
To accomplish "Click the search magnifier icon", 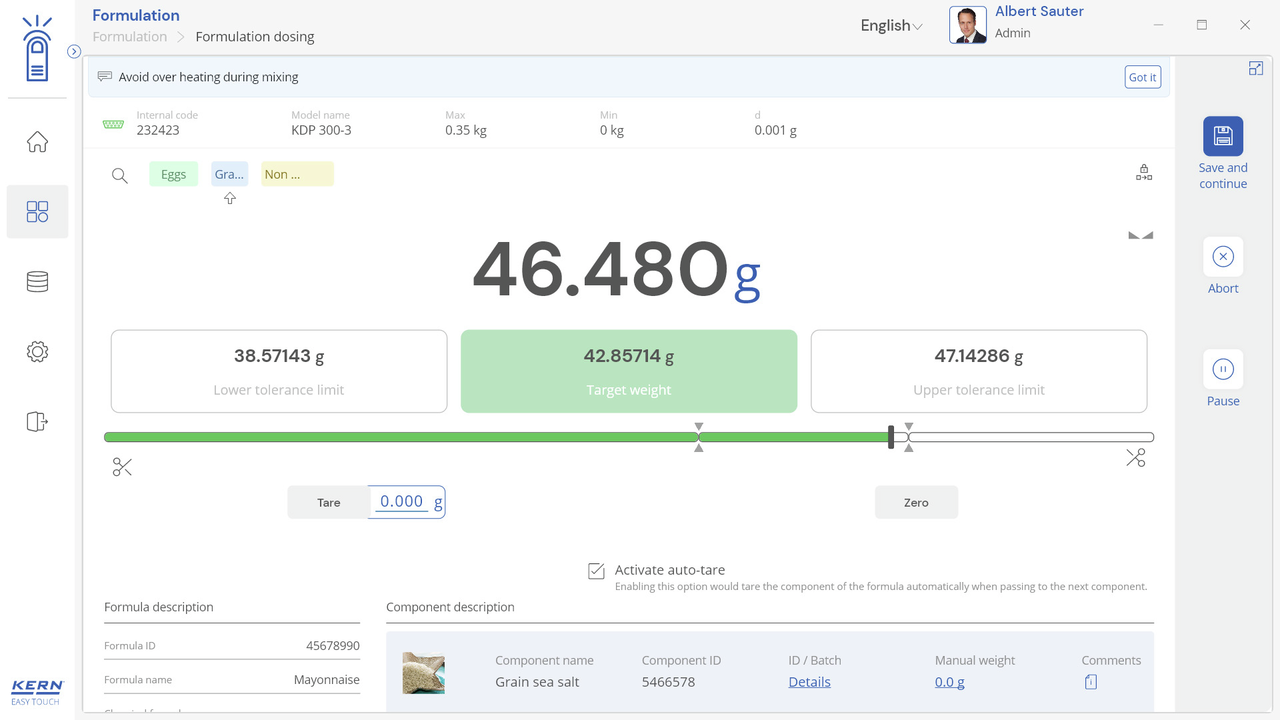I will pos(120,176).
